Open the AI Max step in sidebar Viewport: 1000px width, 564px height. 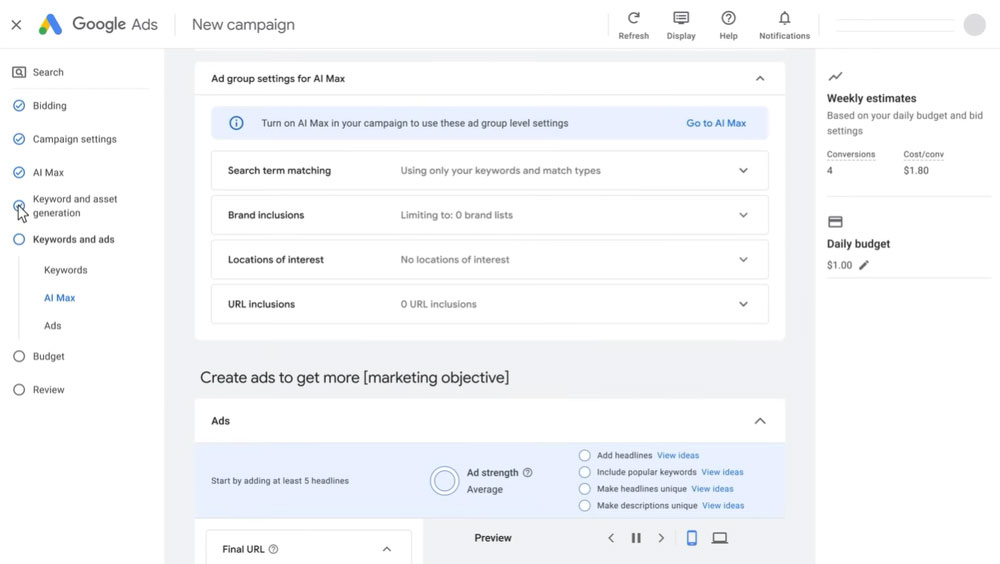pyautogui.click(x=48, y=172)
